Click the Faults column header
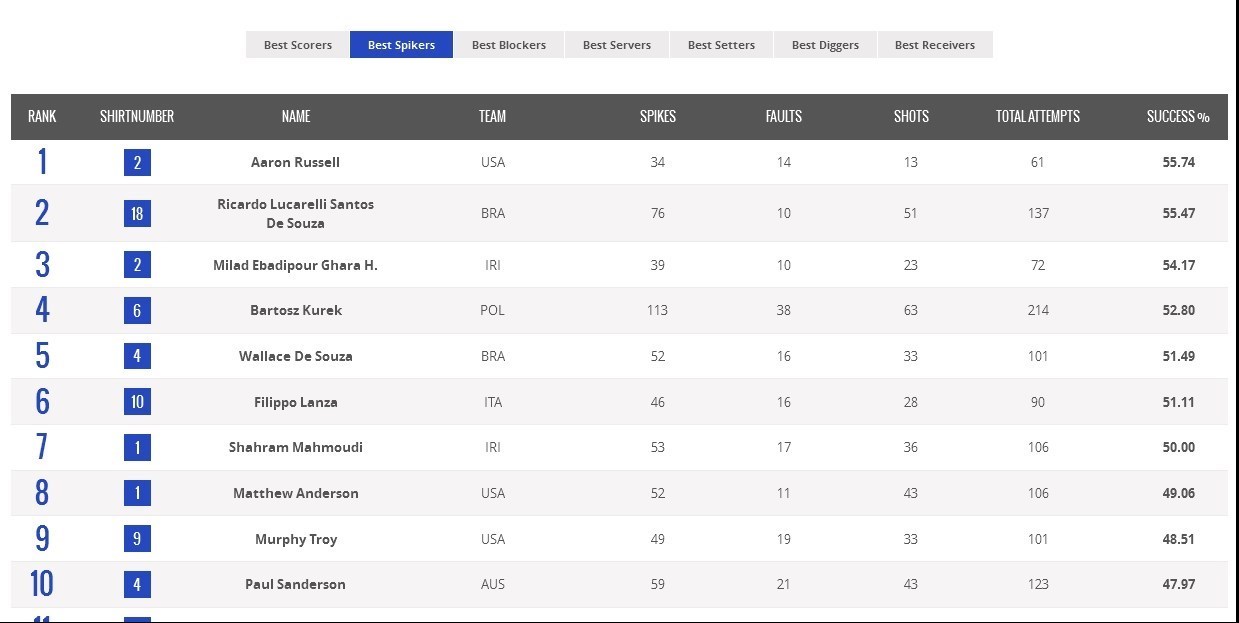Viewport: 1239px width, 623px height. 784,117
